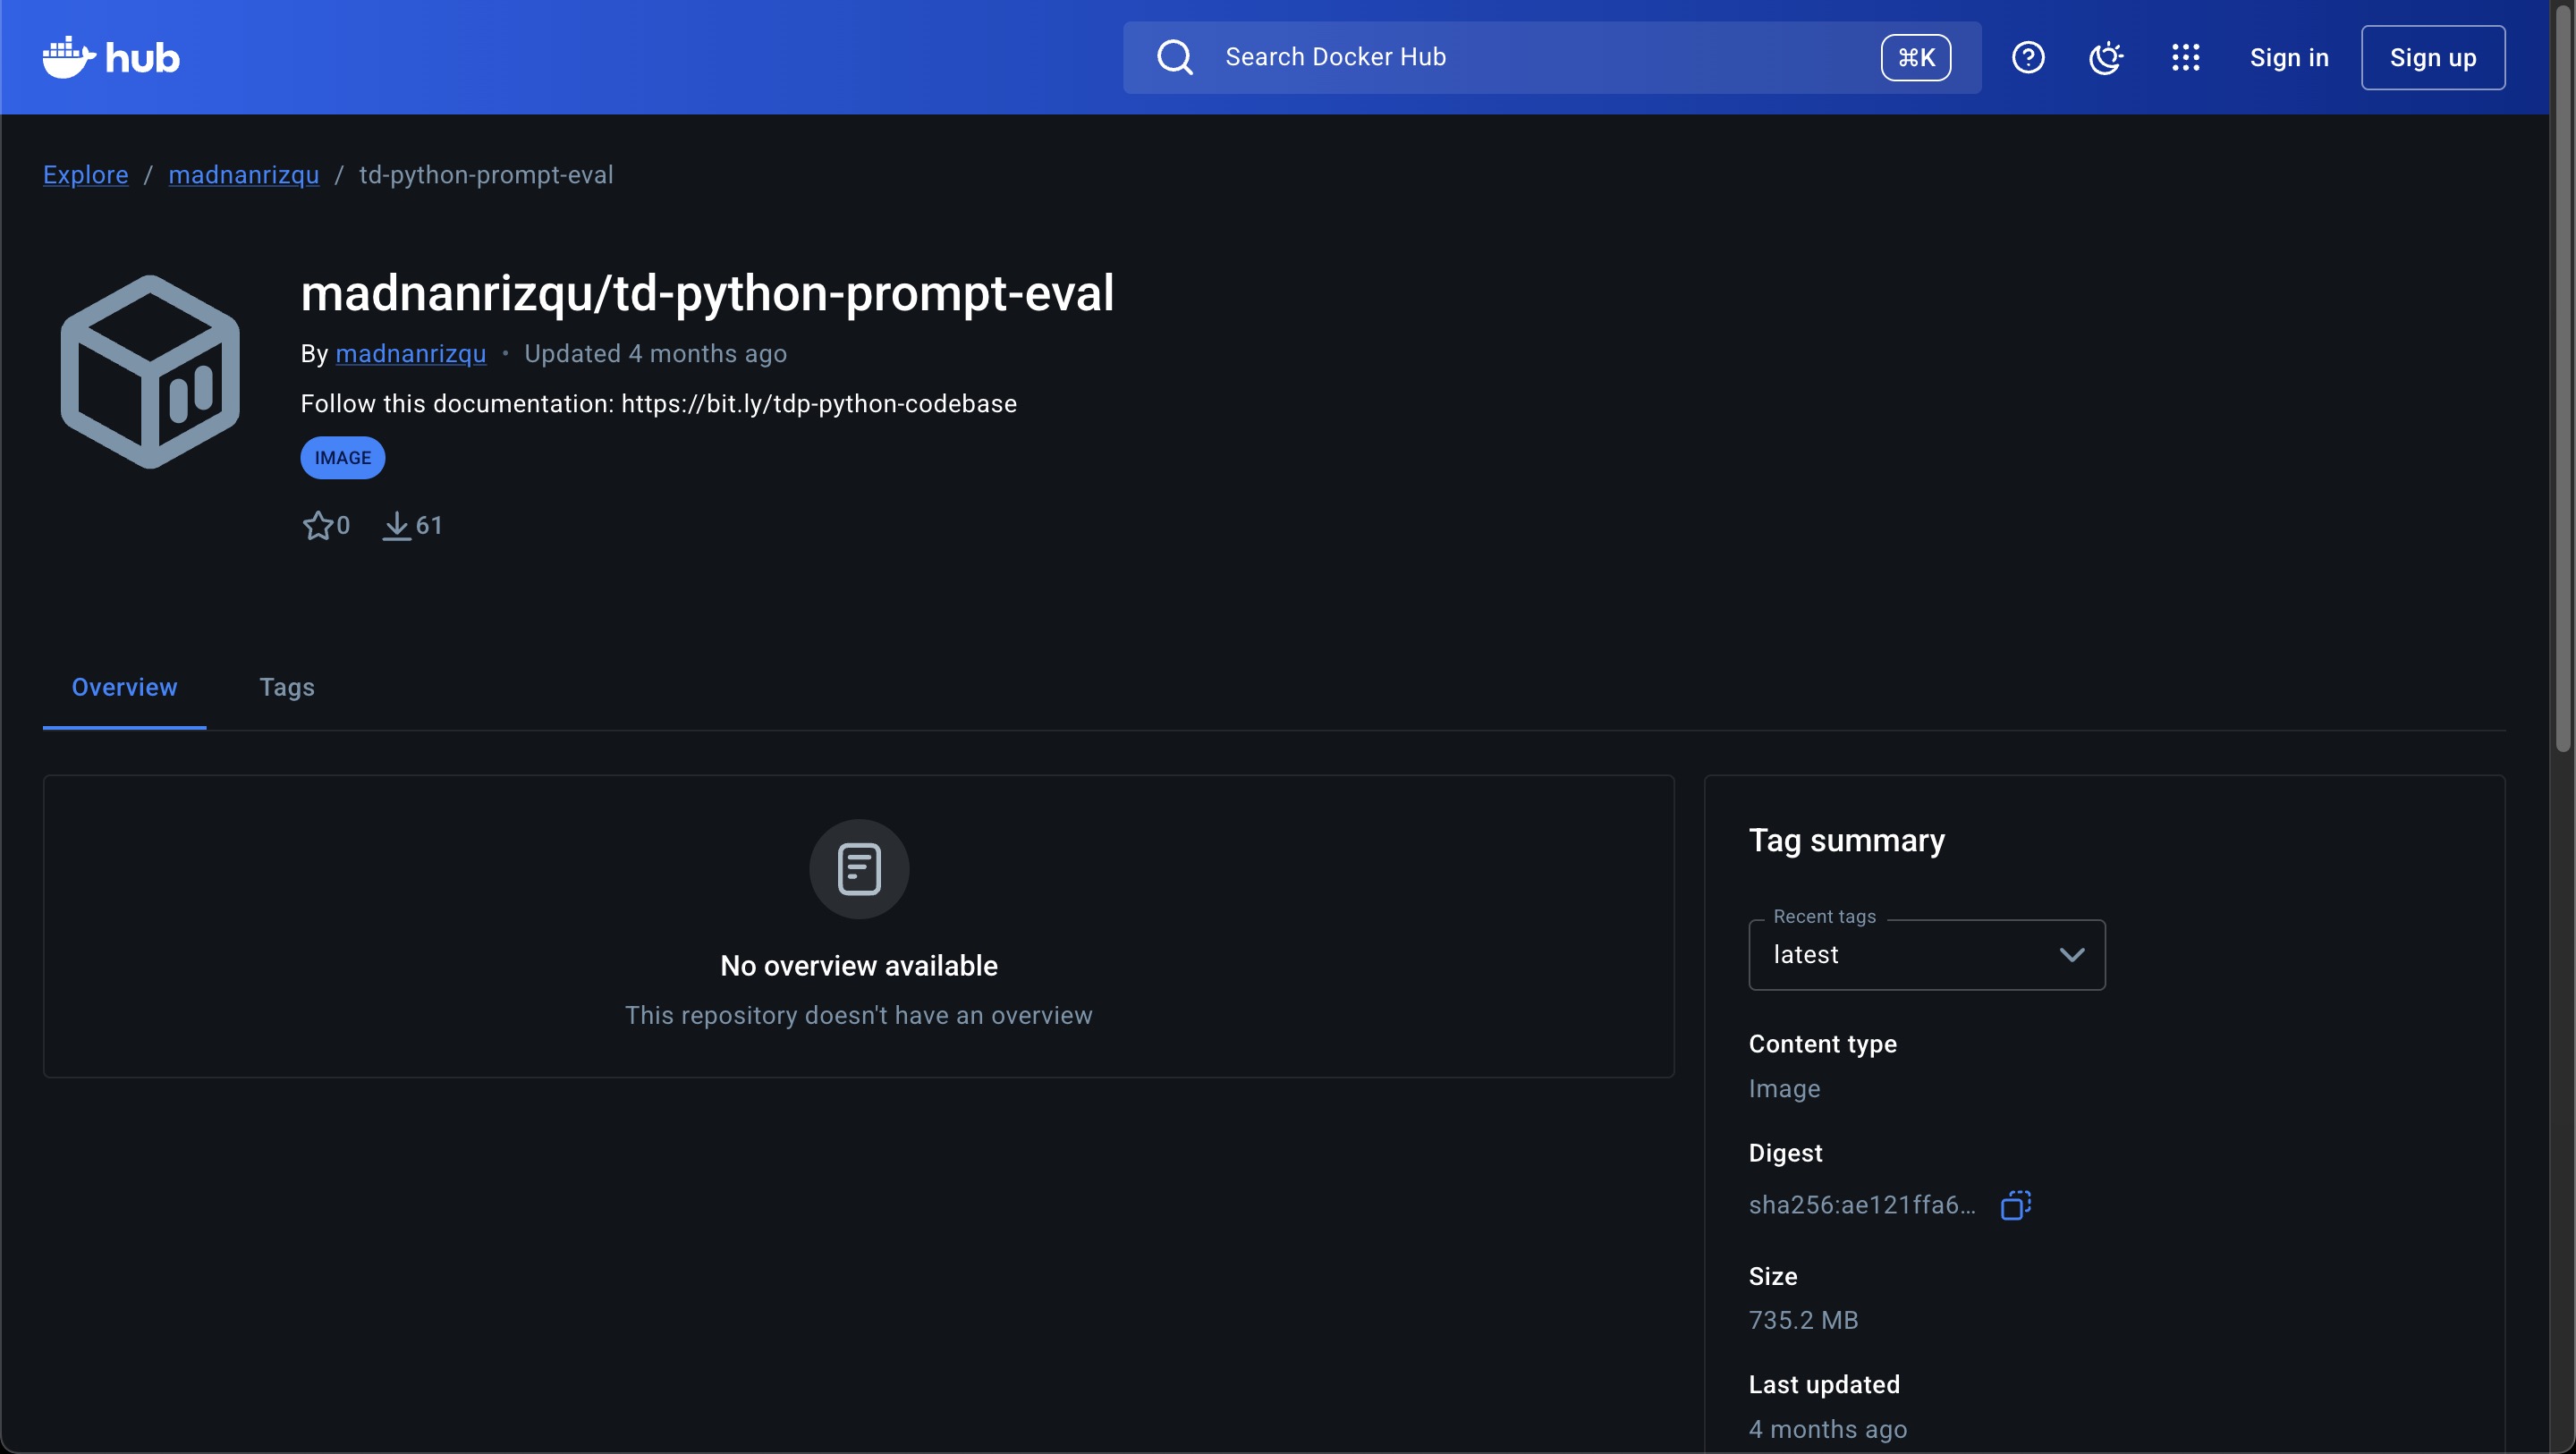Select the overview document icon placeholder
2576x1454 pixels.
(x=859, y=868)
